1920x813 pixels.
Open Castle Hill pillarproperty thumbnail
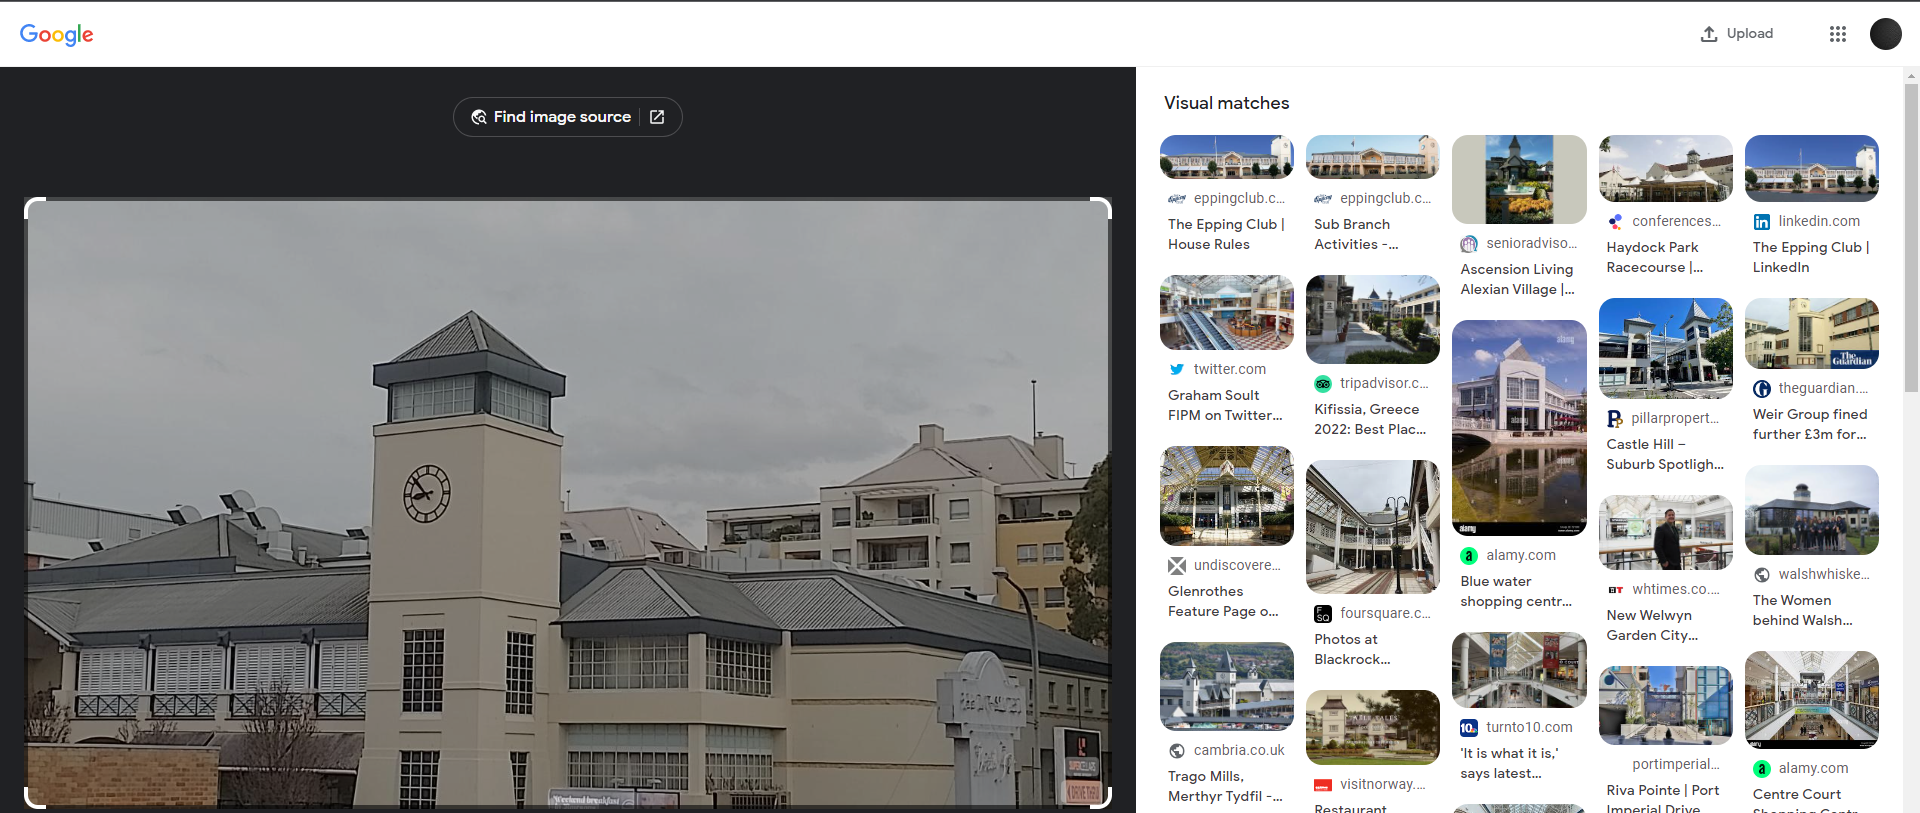pyautogui.click(x=1666, y=348)
